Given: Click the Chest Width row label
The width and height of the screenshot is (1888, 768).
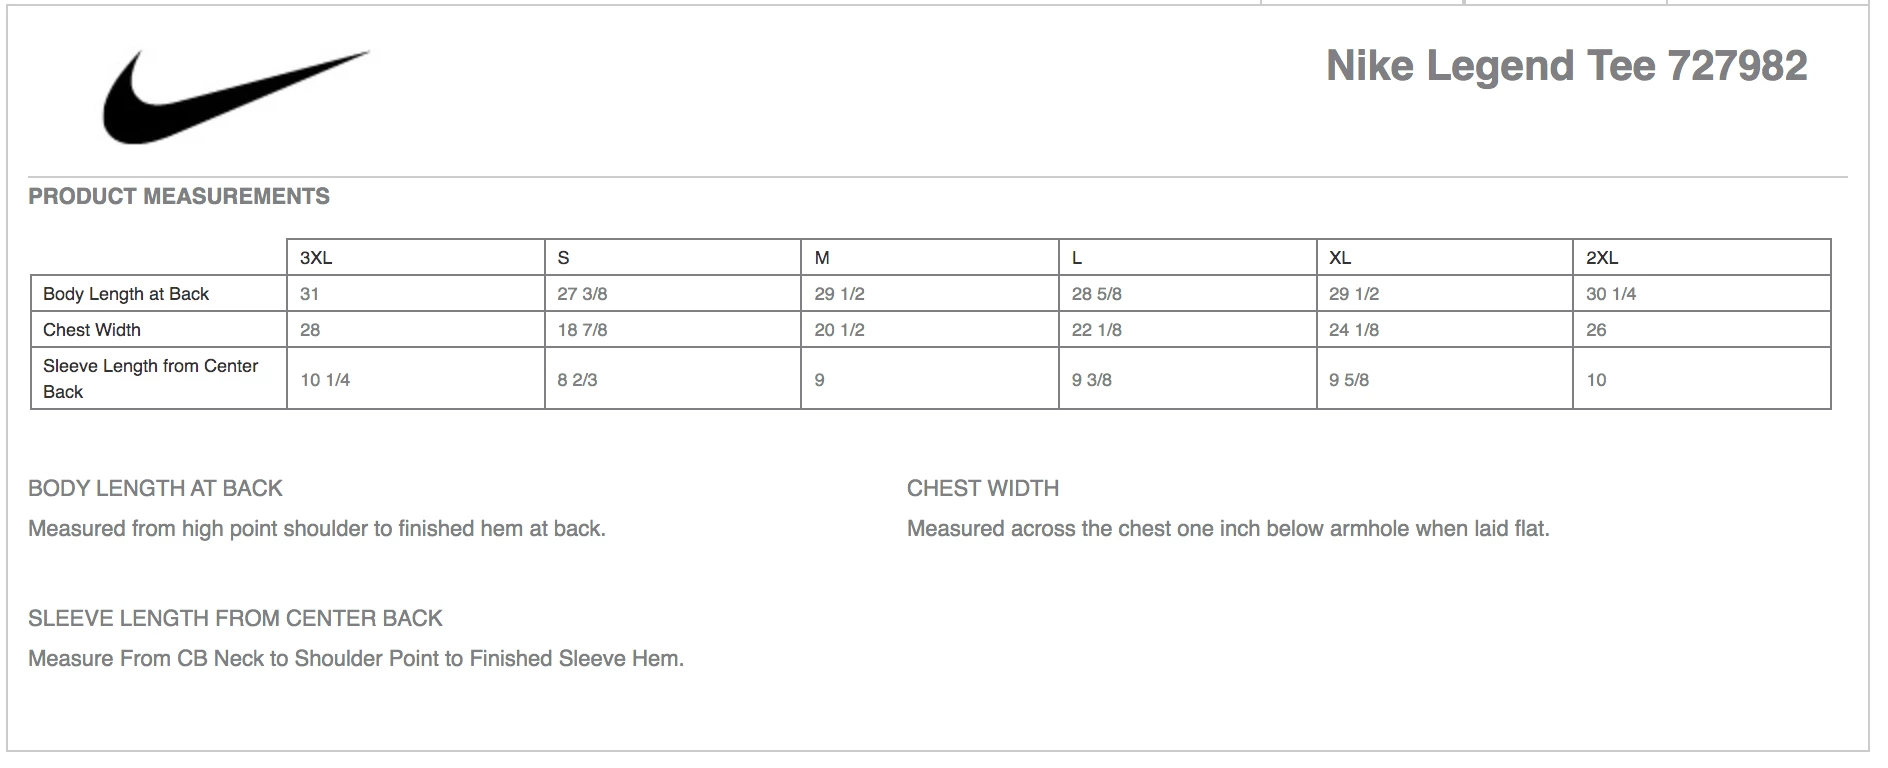Looking at the screenshot, I should click(x=92, y=330).
